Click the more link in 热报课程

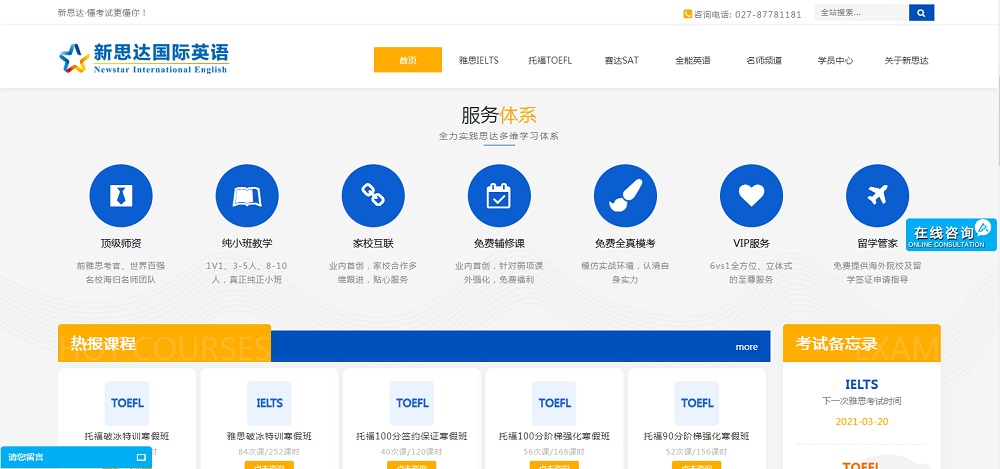[x=746, y=347]
